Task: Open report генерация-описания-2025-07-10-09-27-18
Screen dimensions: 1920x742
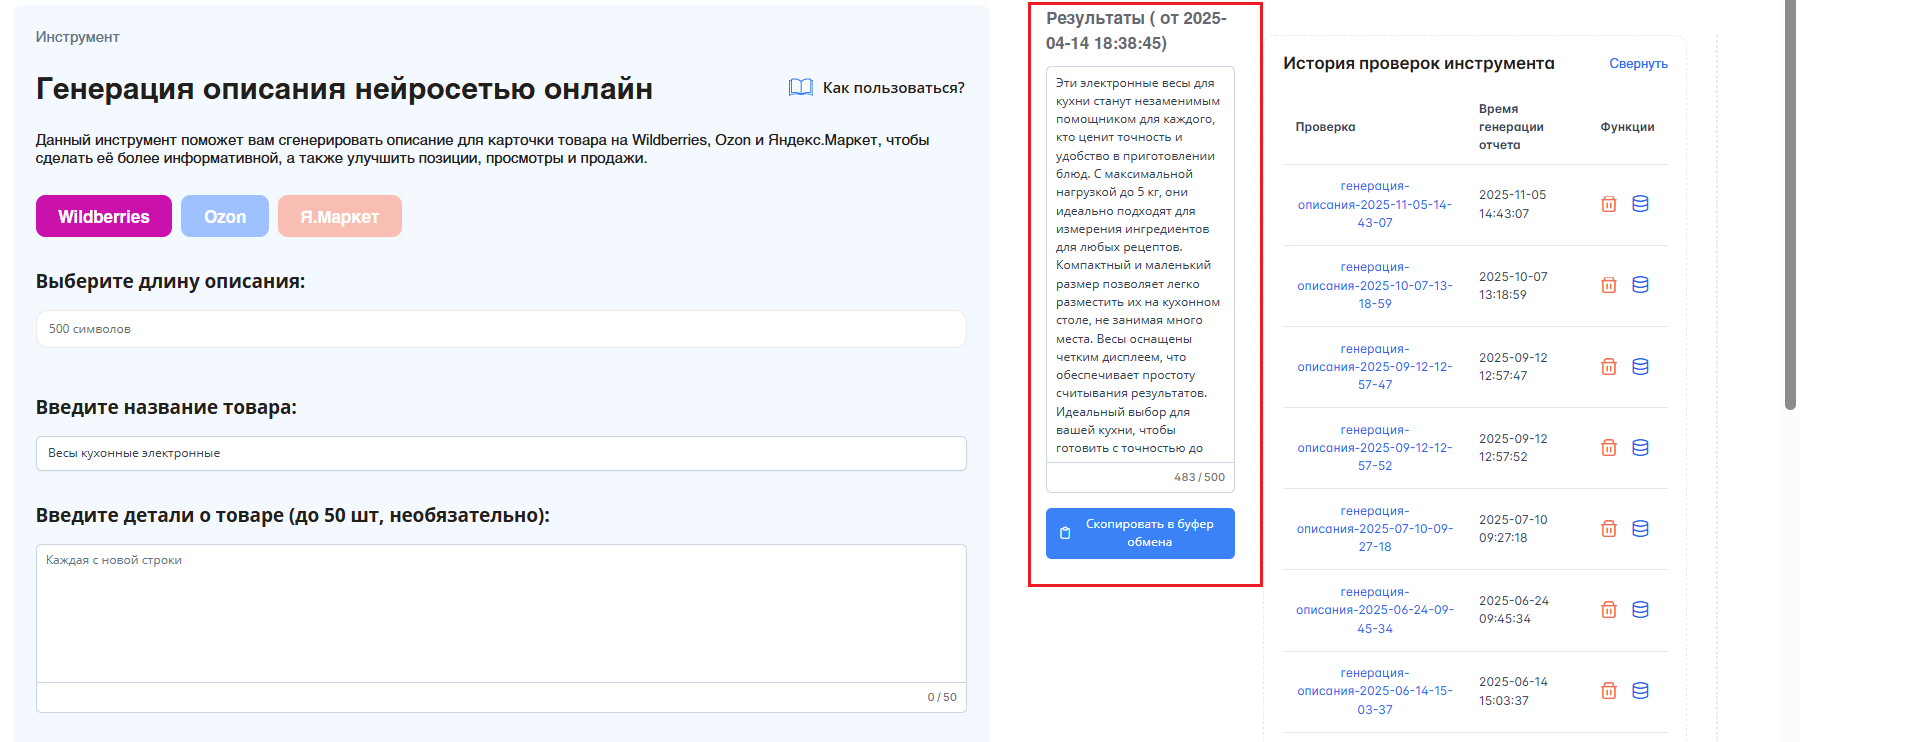Action: (x=1374, y=529)
